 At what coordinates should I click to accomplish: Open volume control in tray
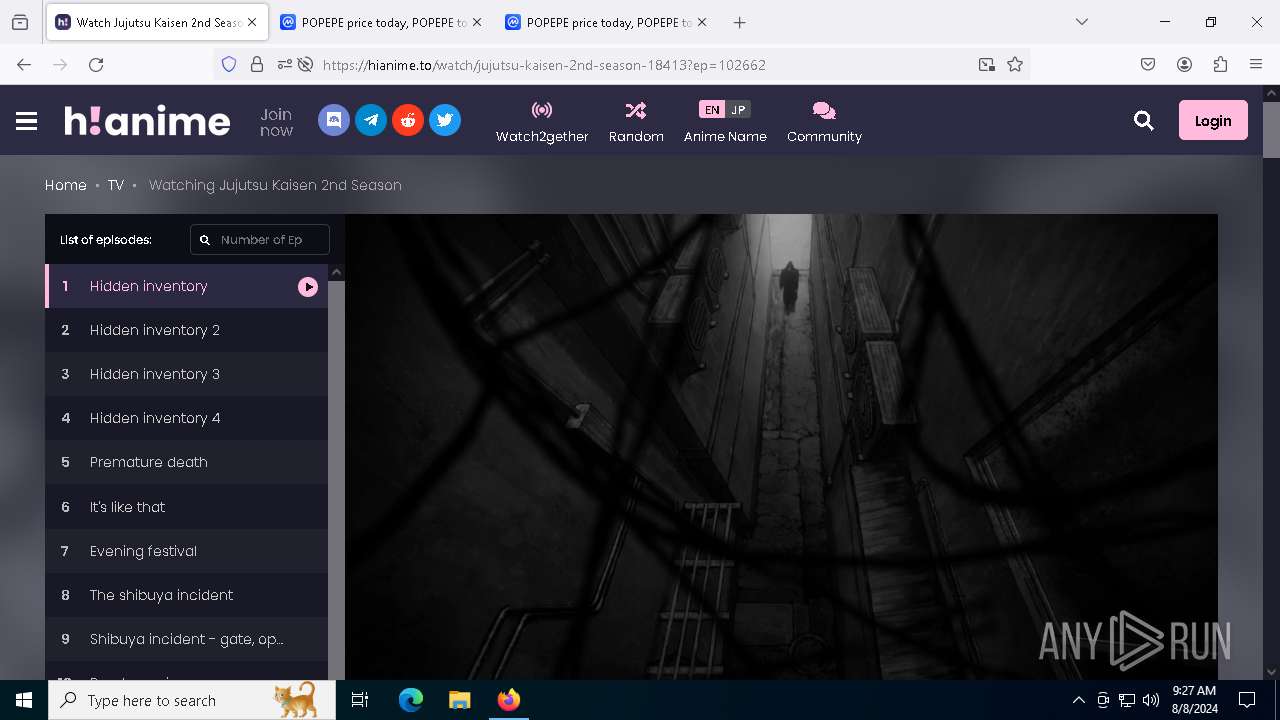tap(1151, 700)
